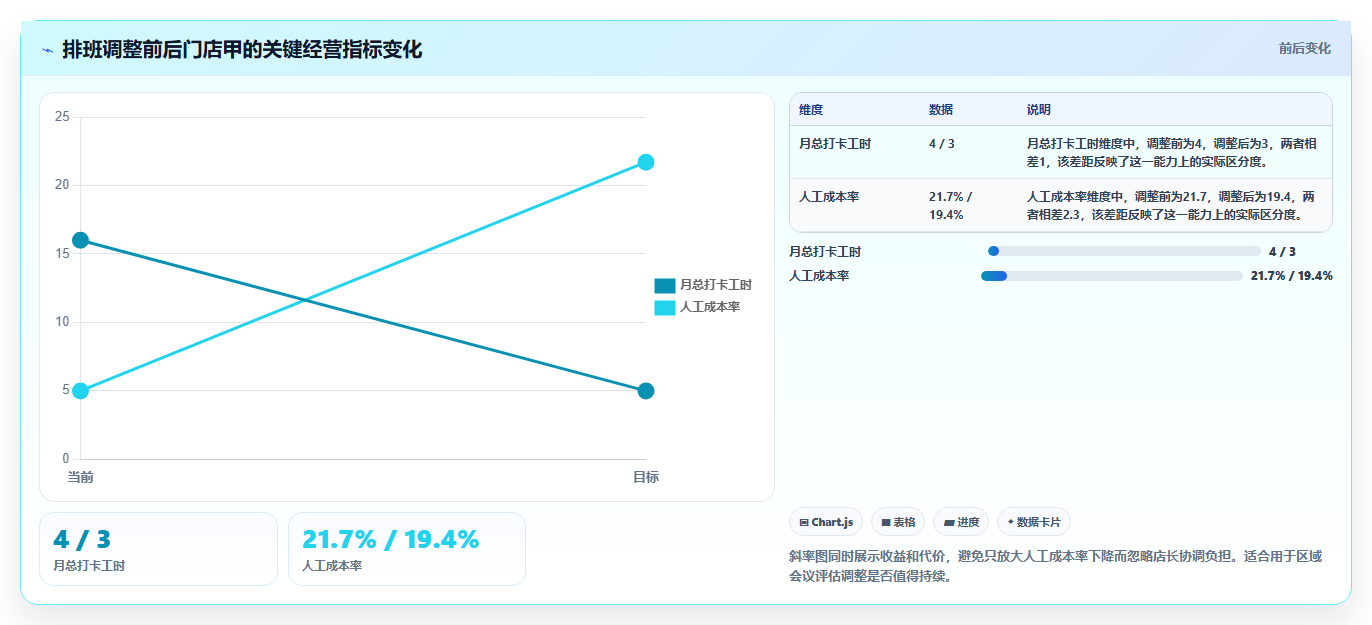Click the 维度 column header
1372x625 pixels.
click(x=811, y=110)
